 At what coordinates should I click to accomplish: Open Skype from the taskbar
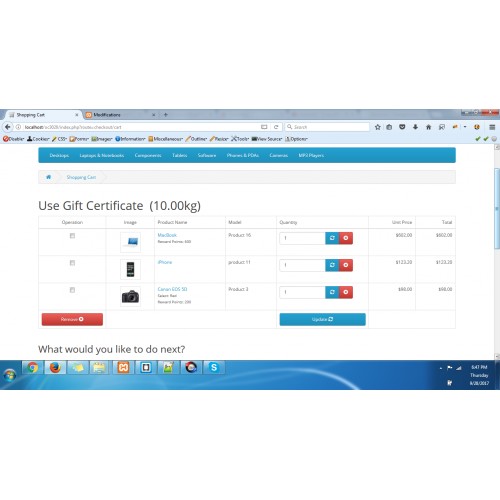(214, 368)
